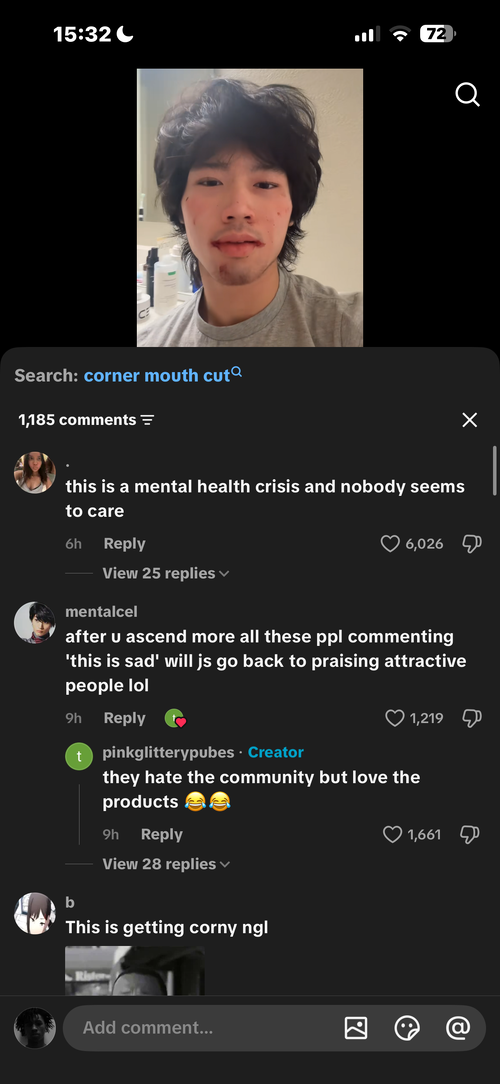This screenshot has height=1084, width=500.
Task: Like the mental health crisis comment
Action: click(391, 543)
